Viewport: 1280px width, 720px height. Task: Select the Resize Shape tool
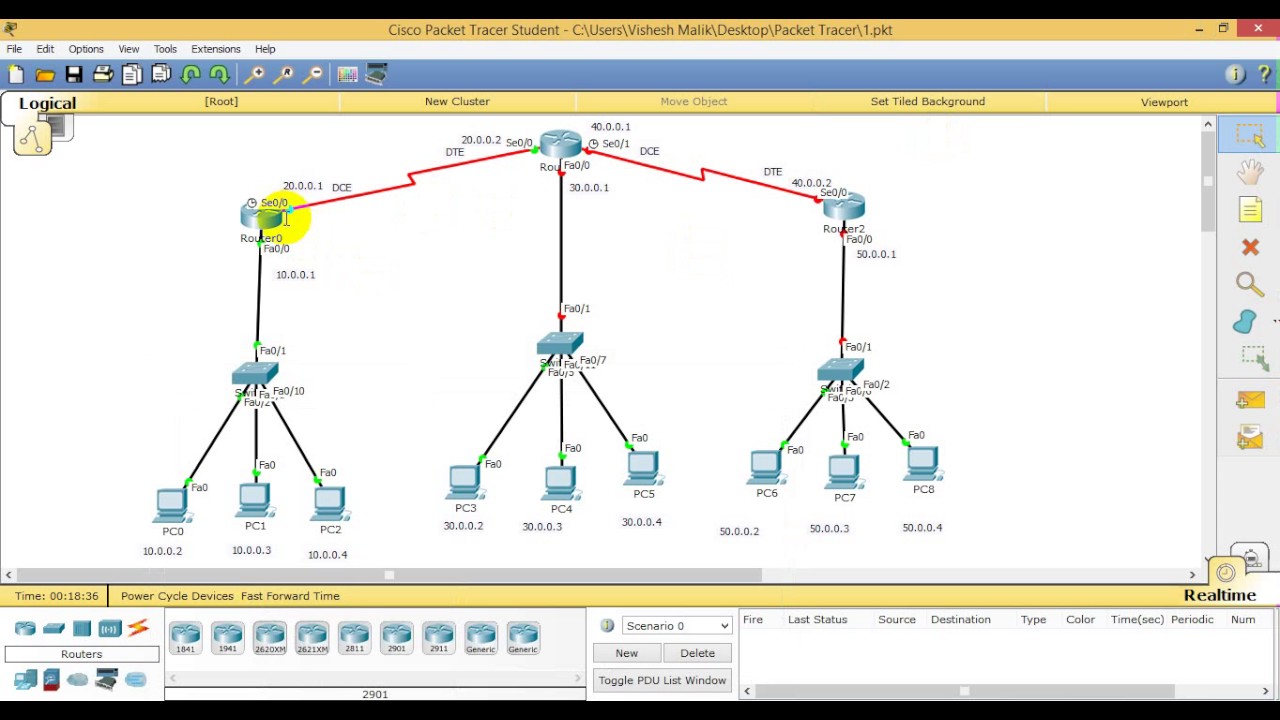[1253, 358]
